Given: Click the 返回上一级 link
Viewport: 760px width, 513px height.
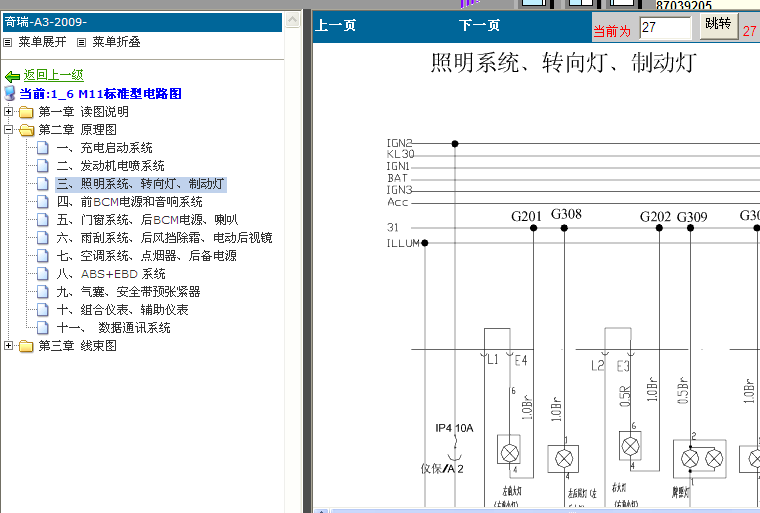Looking at the screenshot, I should click(x=53, y=75).
